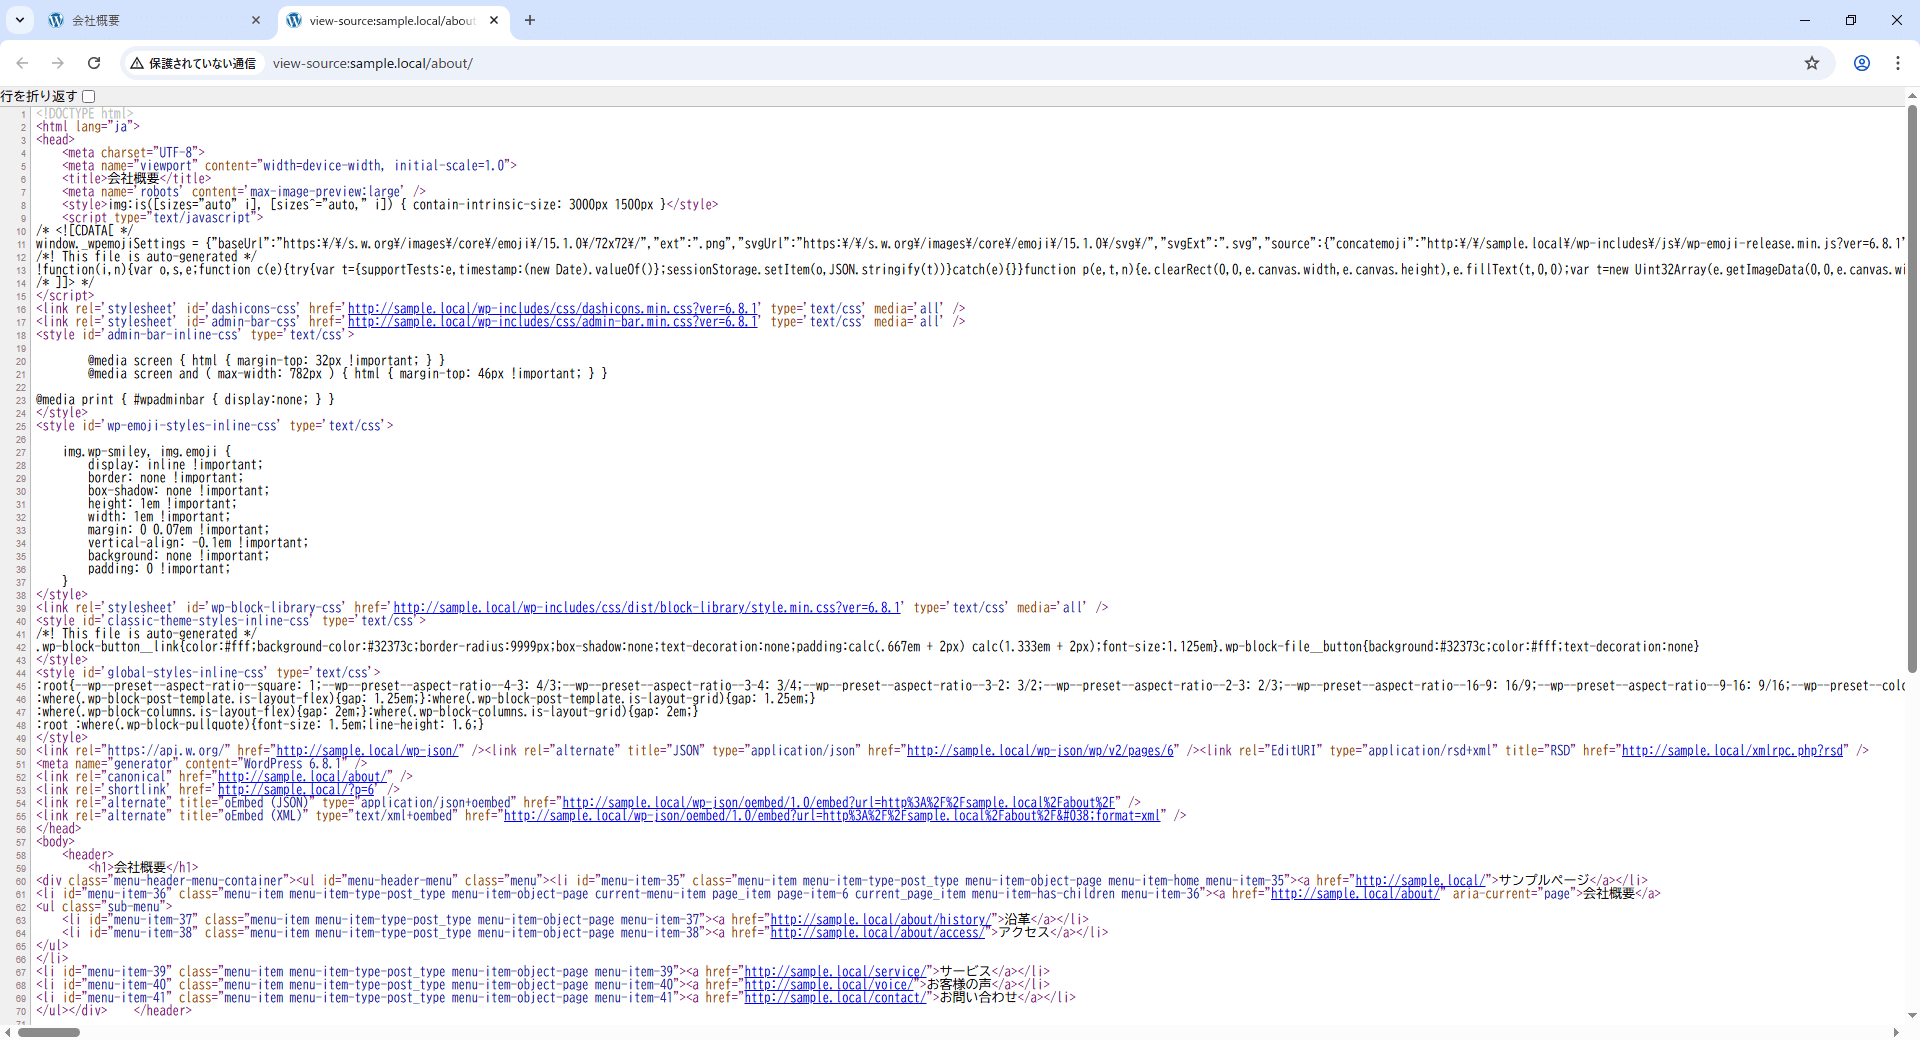Image resolution: width=1920 pixels, height=1040 pixels.
Task: Open menu-item-36 sample.local/about/ link
Action: (x=1355, y=894)
